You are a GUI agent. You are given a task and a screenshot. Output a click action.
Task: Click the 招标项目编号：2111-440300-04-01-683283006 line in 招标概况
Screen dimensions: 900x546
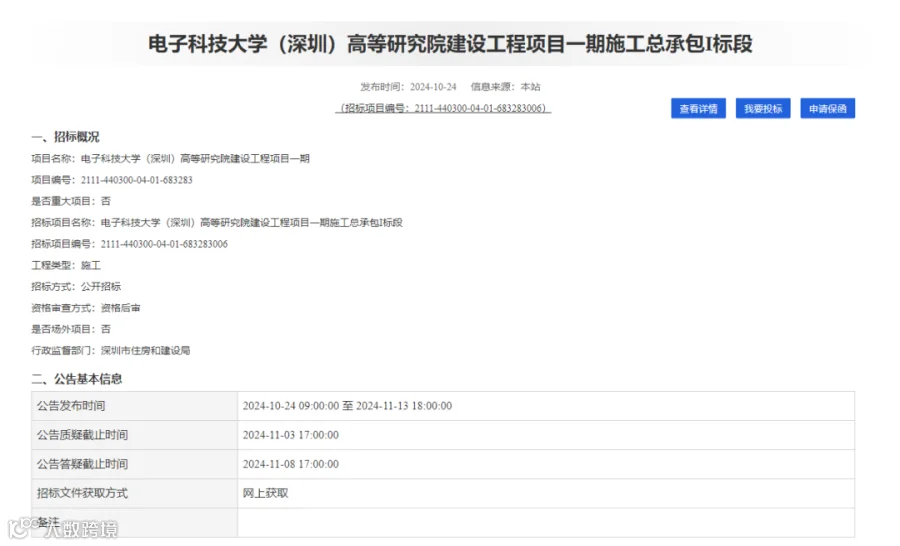(129, 244)
